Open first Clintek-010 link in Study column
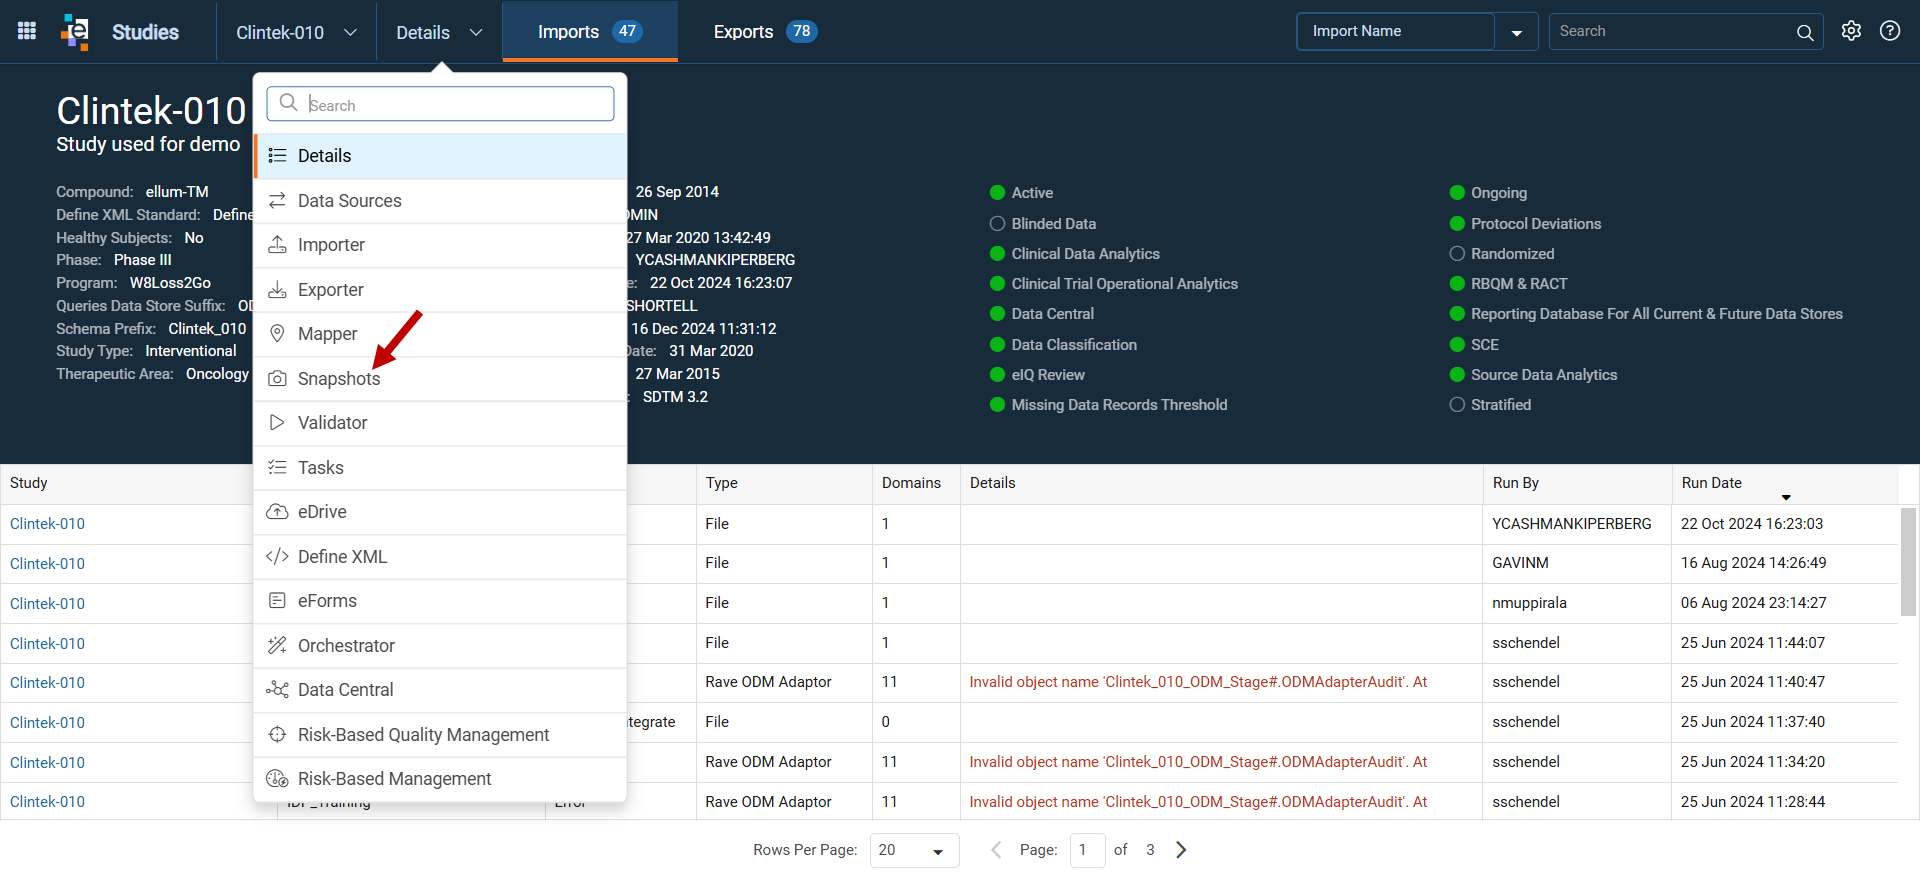Viewport: 1920px width, 879px height. click(x=47, y=524)
